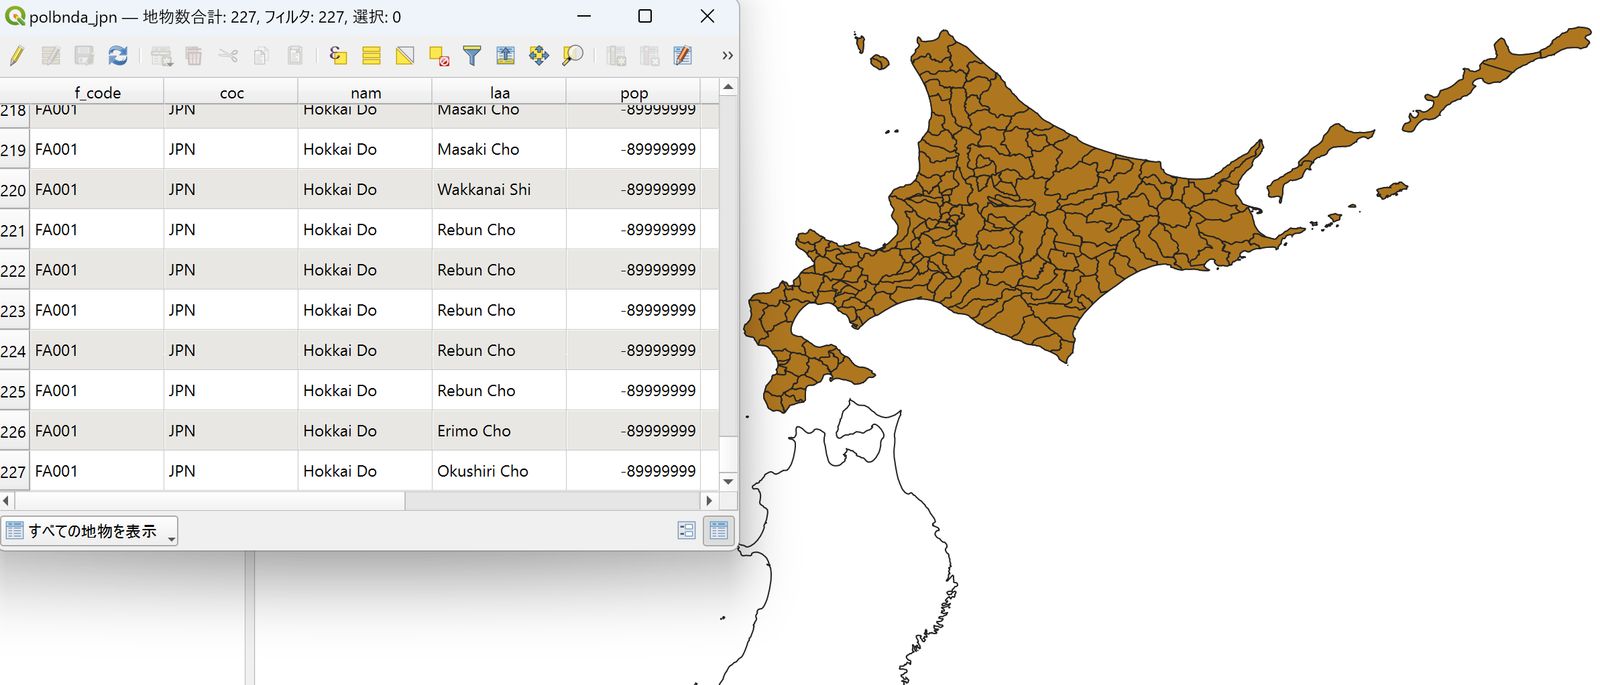This screenshot has height=685, width=1600.
Task: Switch to table view icon
Action: 719,530
